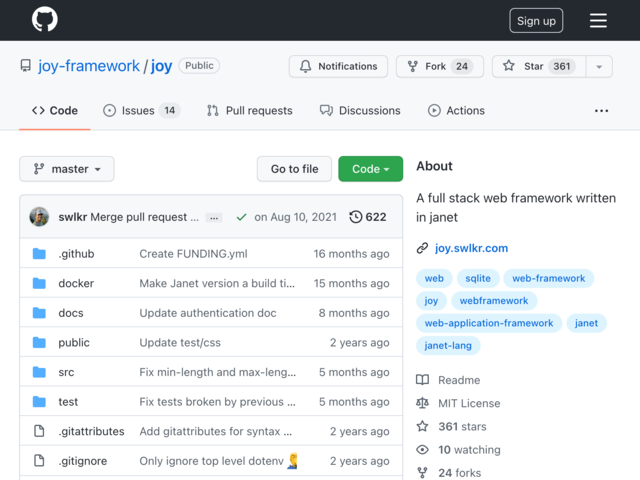
Task: Select the web topic tag
Action: pos(434,278)
